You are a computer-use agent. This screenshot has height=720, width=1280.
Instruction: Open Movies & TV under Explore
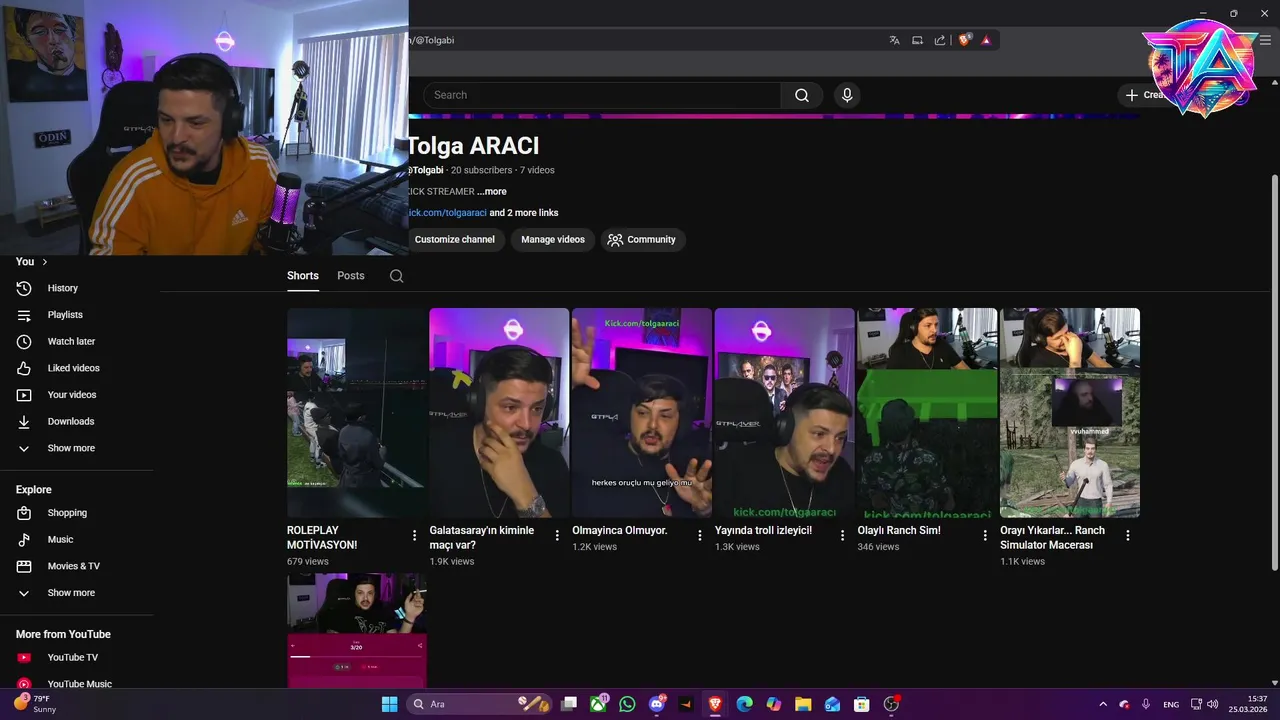click(73, 566)
